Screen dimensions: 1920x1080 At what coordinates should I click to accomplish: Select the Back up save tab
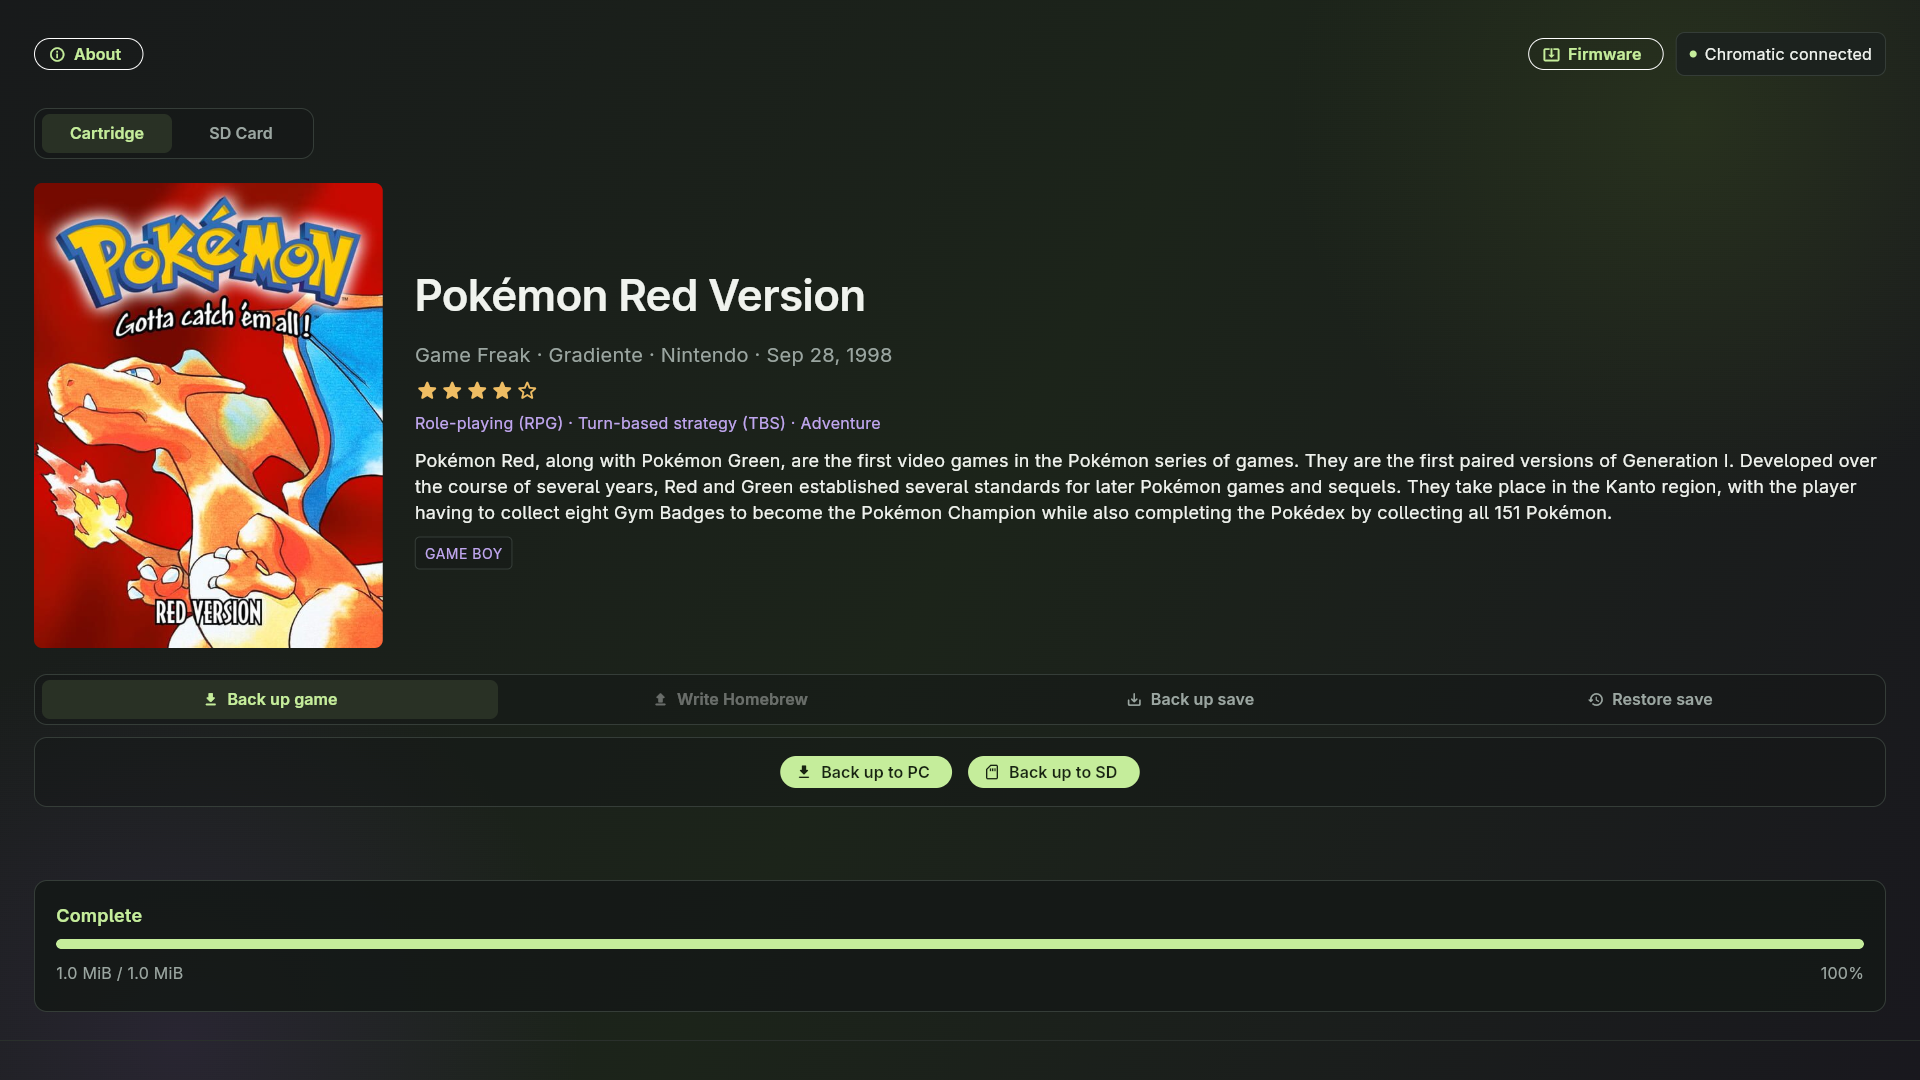click(1190, 699)
